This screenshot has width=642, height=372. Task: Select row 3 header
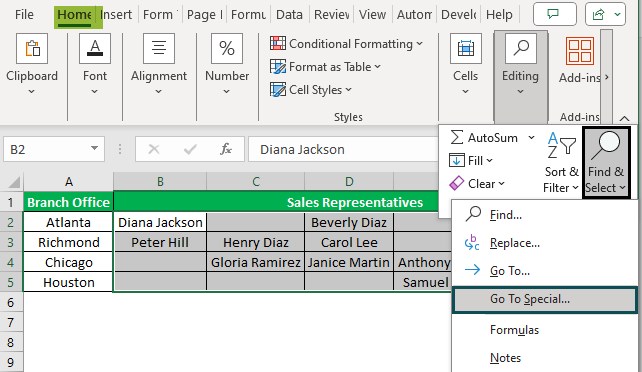pos(11,242)
